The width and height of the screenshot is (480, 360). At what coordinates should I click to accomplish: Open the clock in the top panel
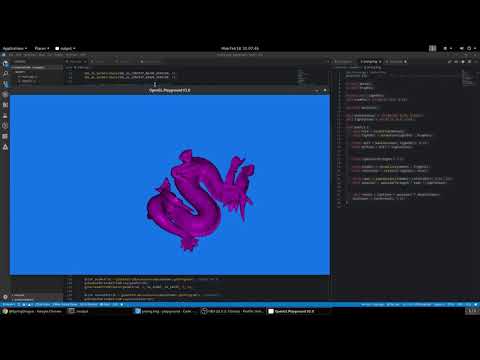[x=240, y=48]
